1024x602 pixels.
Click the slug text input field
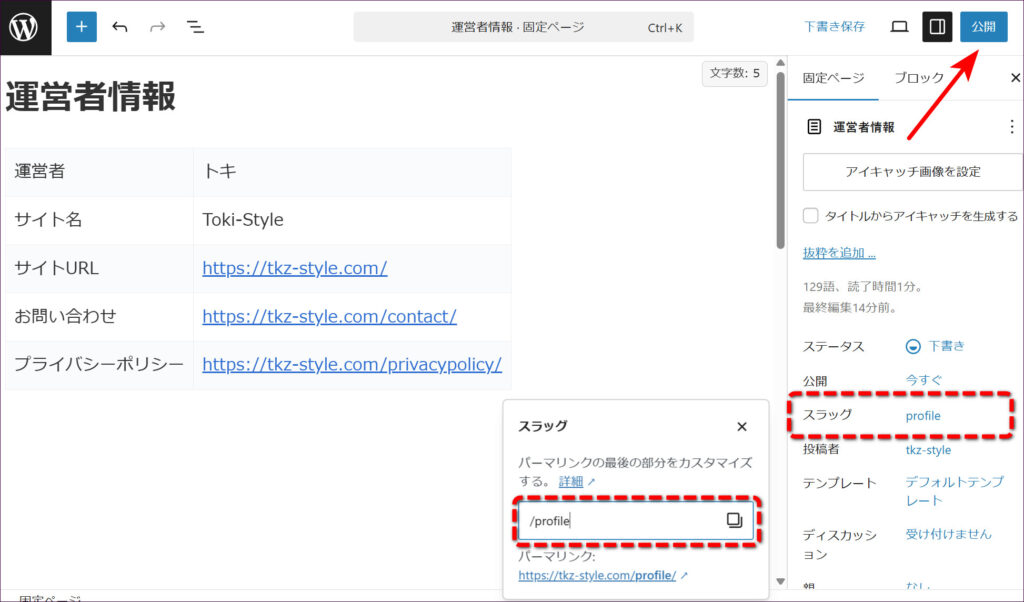pos(620,520)
